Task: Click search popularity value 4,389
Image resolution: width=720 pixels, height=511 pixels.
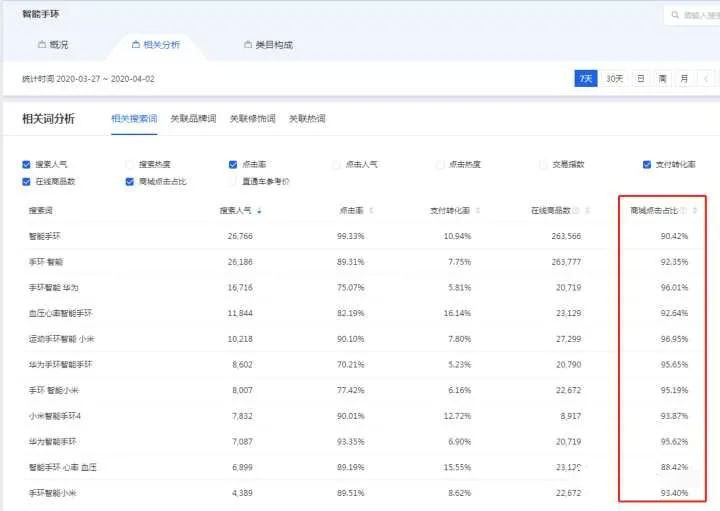Action: (x=242, y=494)
